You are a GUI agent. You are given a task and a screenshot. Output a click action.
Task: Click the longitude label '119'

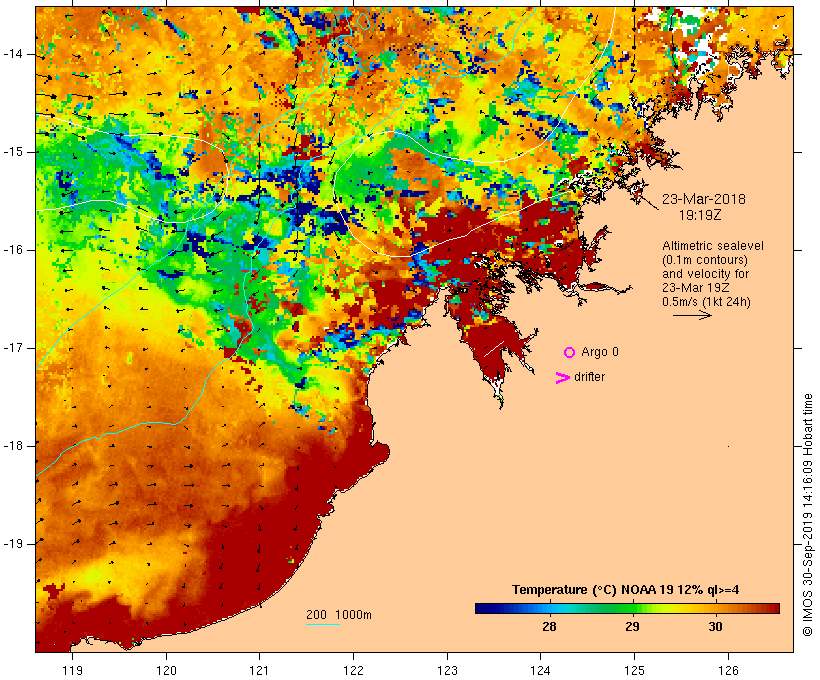pyautogui.click(x=72, y=670)
